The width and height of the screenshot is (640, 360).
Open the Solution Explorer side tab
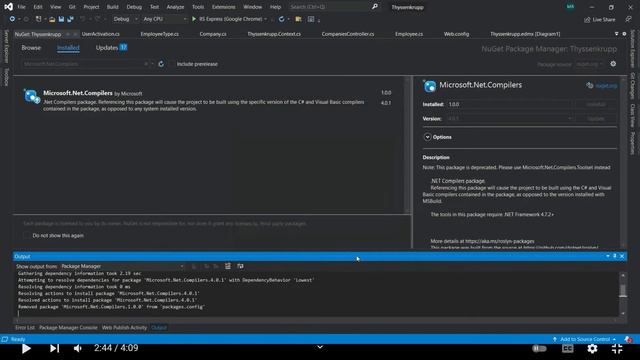633,49
